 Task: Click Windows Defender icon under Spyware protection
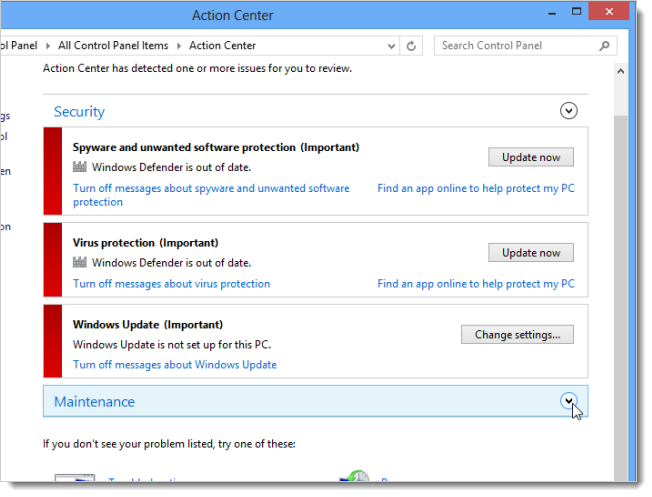click(x=81, y=167)
